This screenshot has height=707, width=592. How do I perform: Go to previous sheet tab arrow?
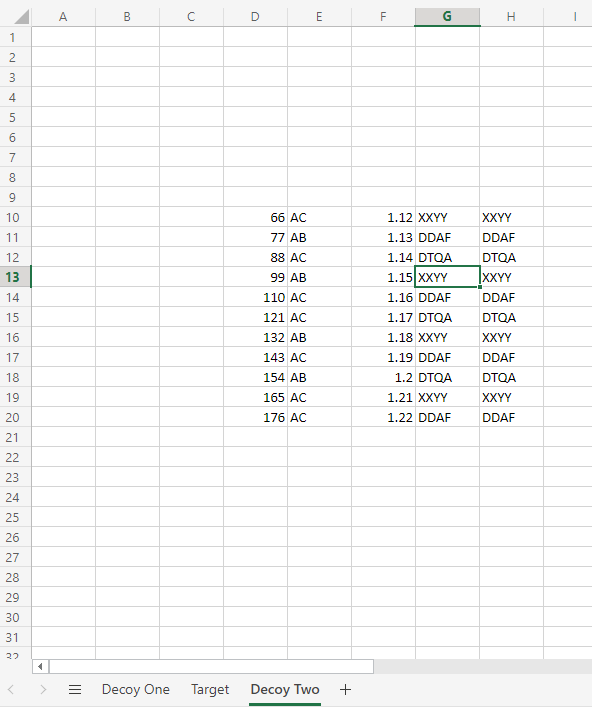pyautogui.click(x=11, y=689)
